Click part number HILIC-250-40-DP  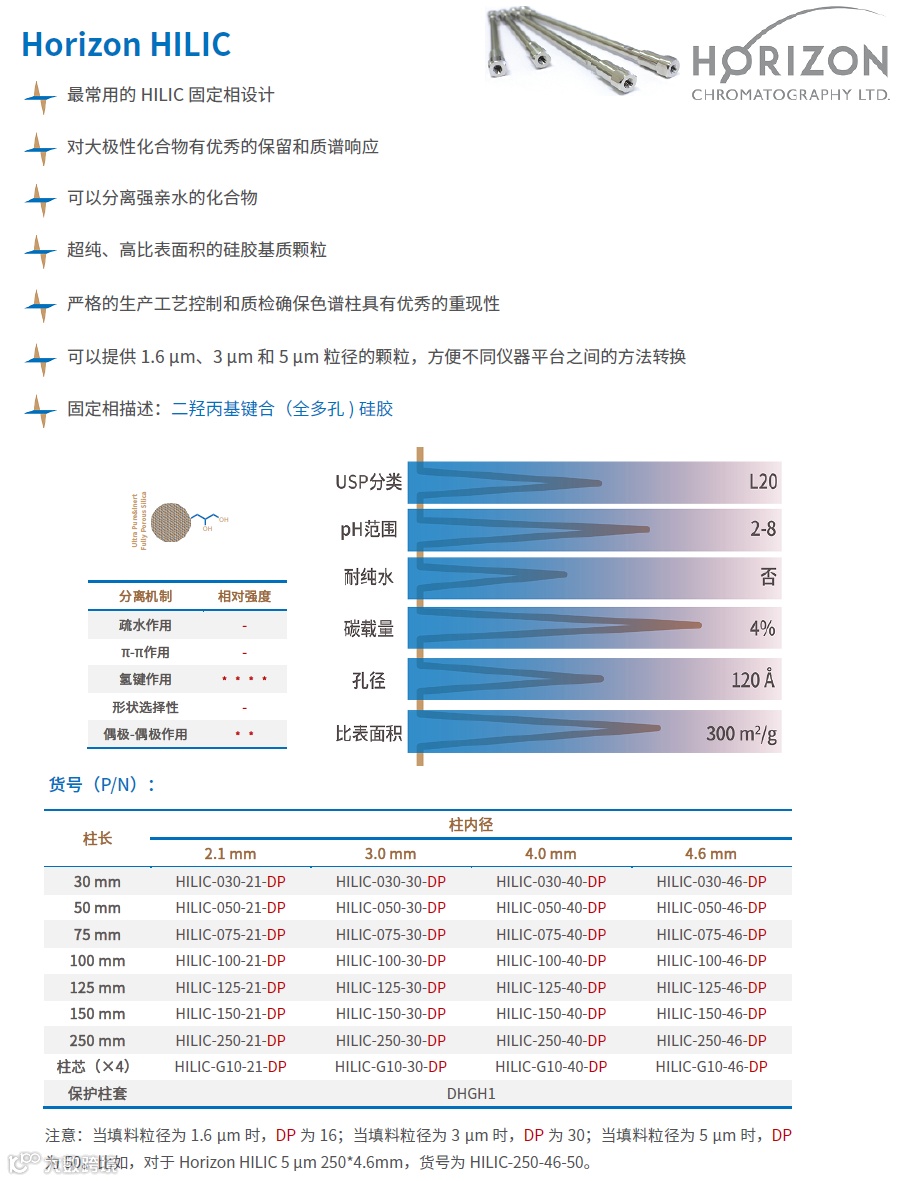click(551, 1041)
